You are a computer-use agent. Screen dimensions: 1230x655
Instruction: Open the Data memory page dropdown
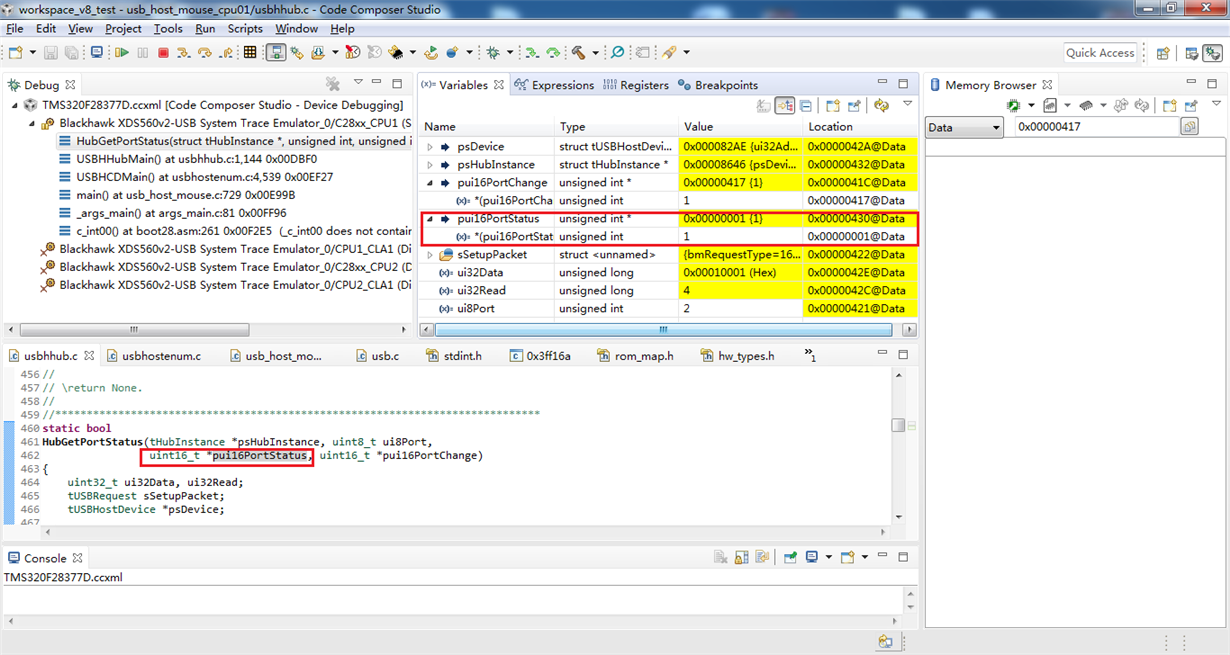964,127
